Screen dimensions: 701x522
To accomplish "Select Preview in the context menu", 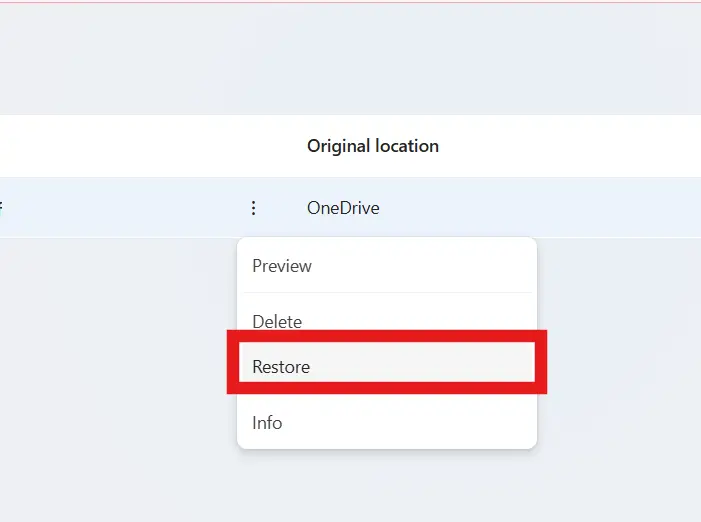I will point(282,266).
